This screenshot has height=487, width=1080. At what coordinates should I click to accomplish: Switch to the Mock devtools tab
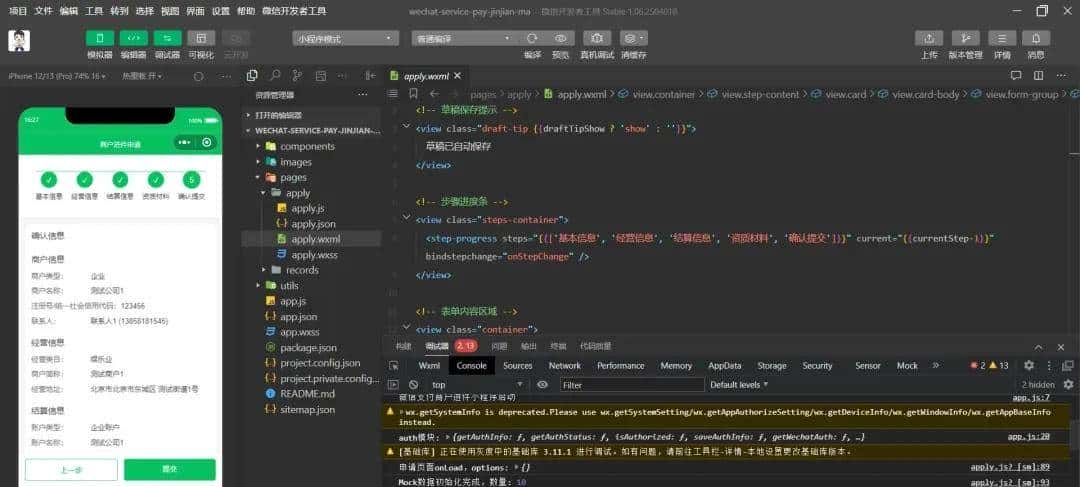click(907, 366)
